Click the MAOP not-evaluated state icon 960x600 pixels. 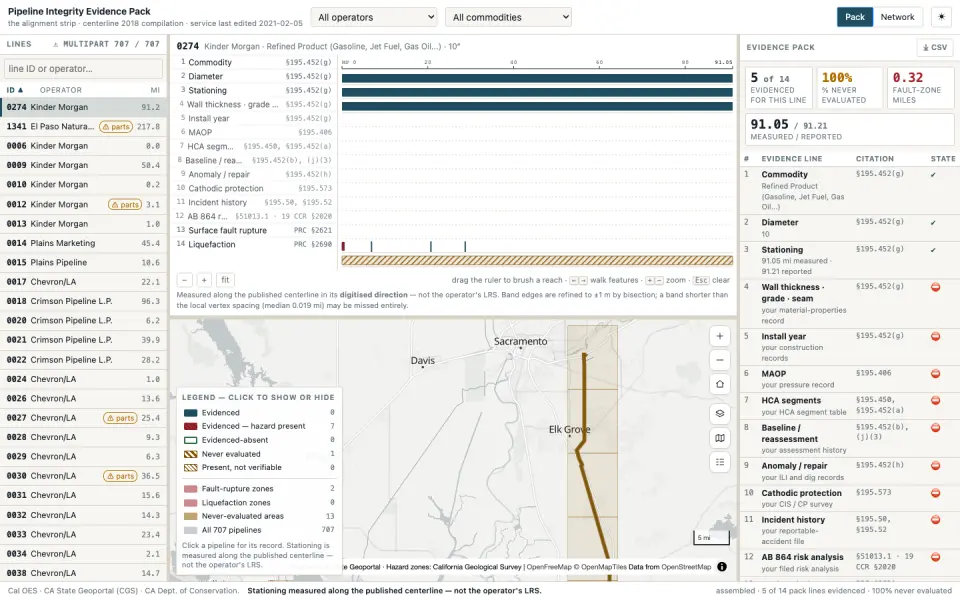(x=936, y=374)
